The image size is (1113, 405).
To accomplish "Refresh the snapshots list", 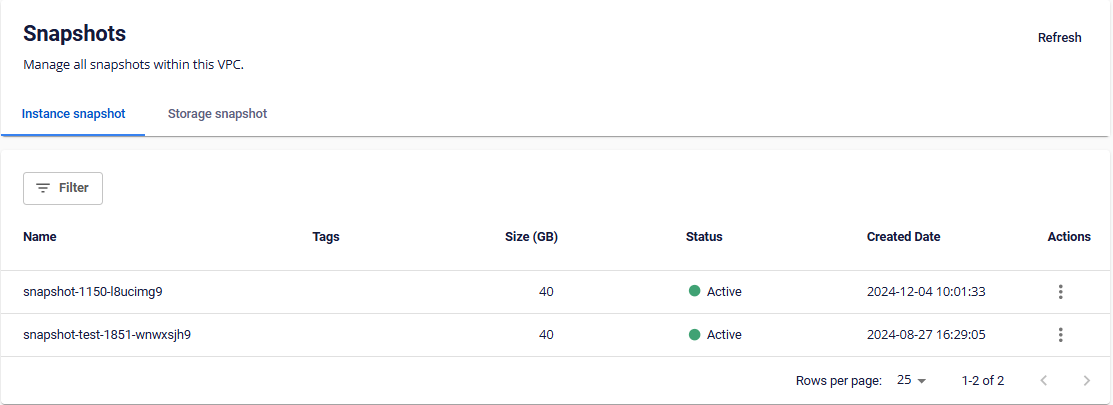I will (1059, 38).
